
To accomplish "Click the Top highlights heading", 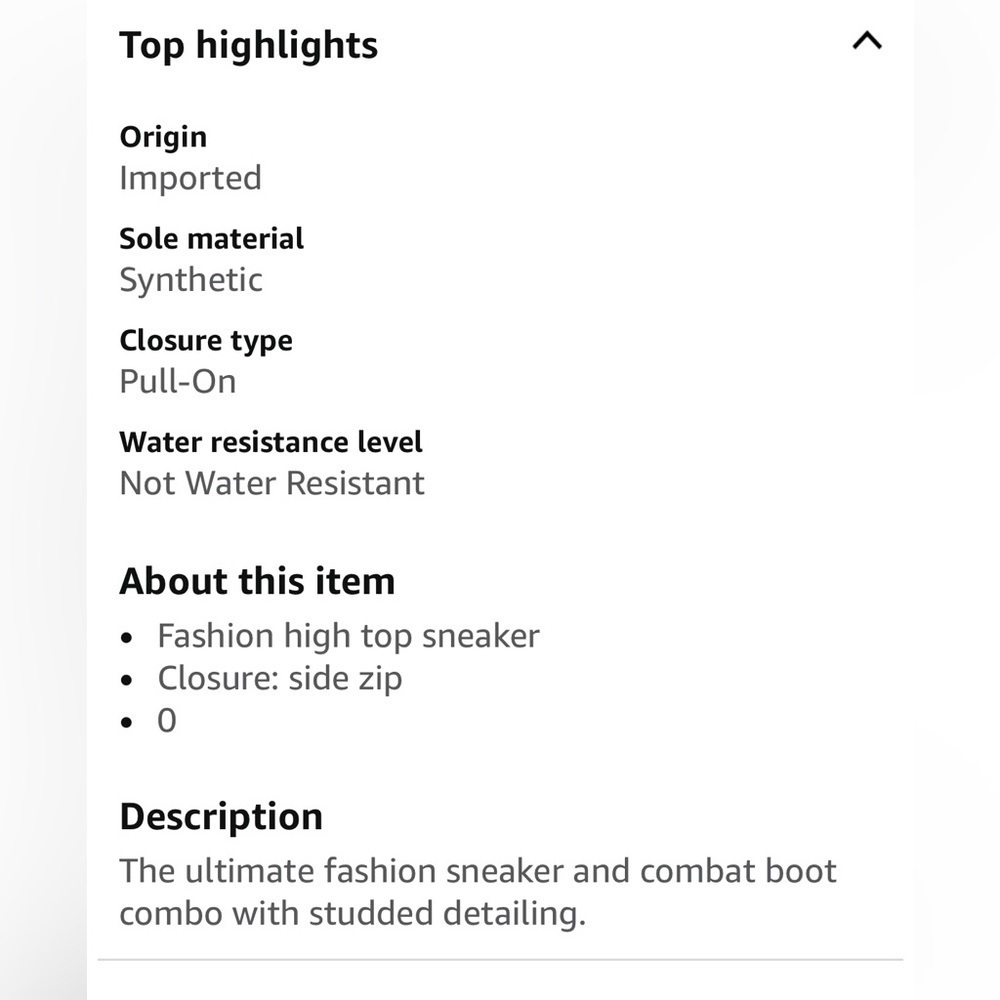I will [249, 45].
